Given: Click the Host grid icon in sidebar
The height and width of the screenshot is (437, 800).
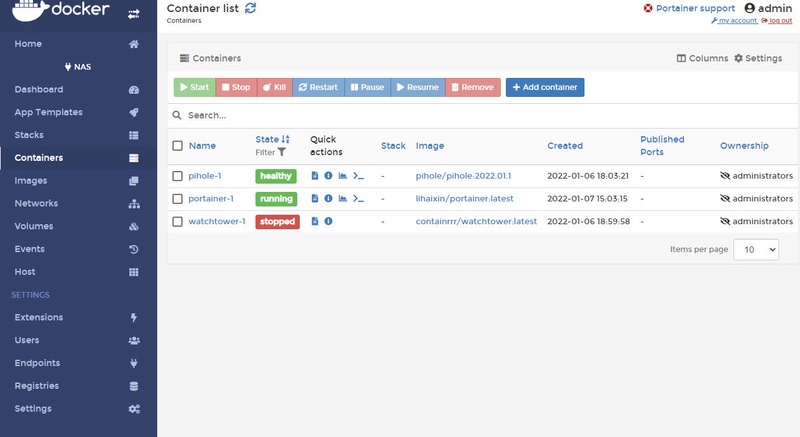Looking at the screenshot, I should (134, 272).
